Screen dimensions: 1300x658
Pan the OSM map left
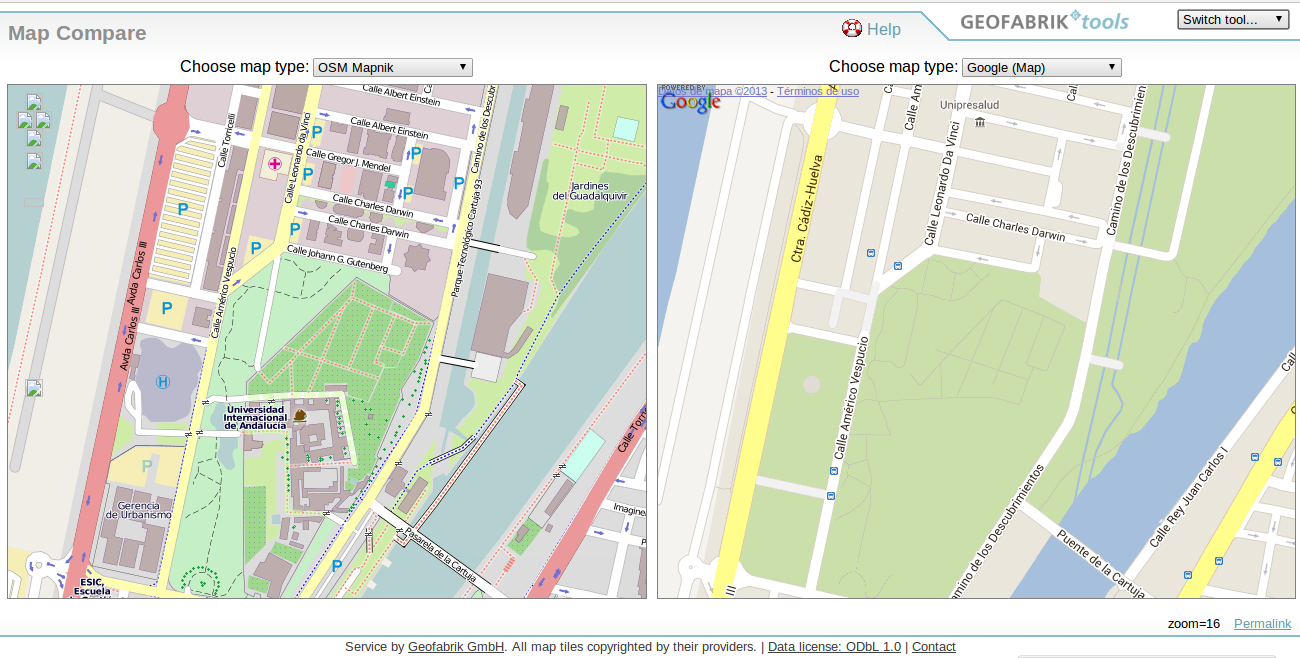point(26,120)
